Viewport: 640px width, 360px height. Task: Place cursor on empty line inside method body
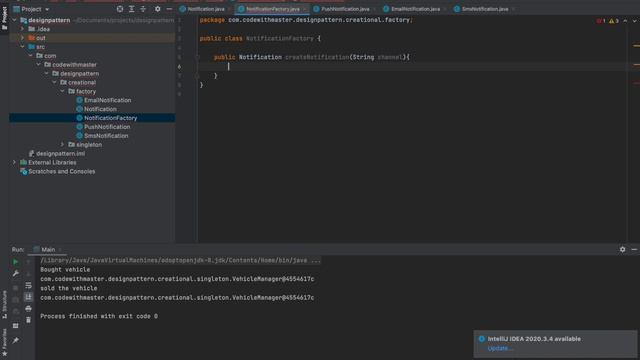(x=412, y=67)
